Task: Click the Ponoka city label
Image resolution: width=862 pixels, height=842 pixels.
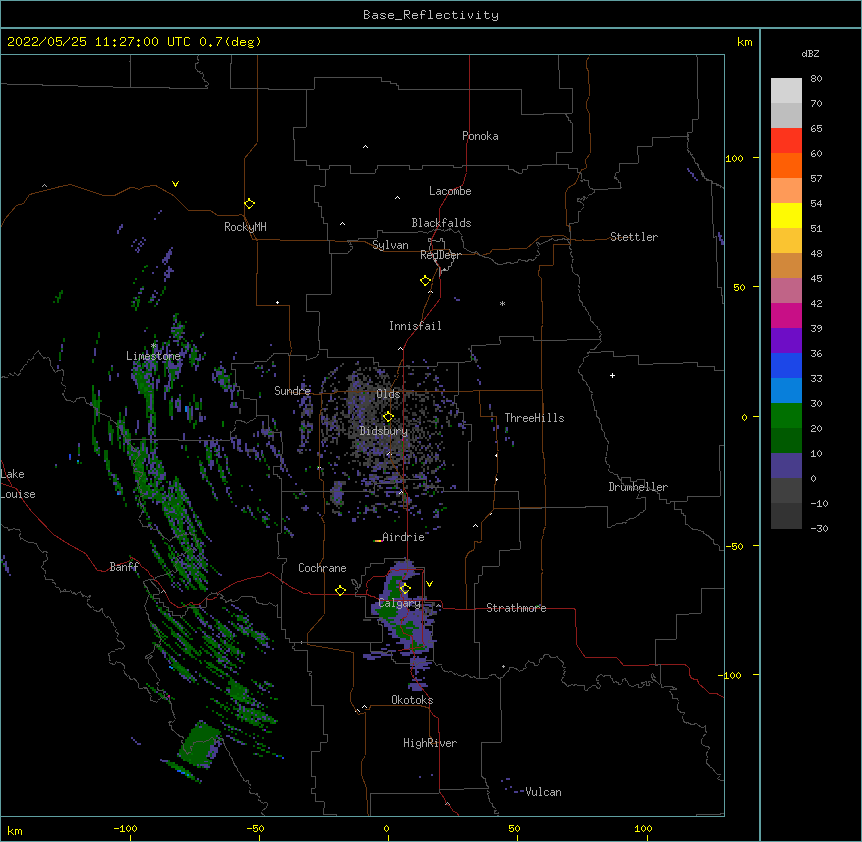Action: [480, 136]
